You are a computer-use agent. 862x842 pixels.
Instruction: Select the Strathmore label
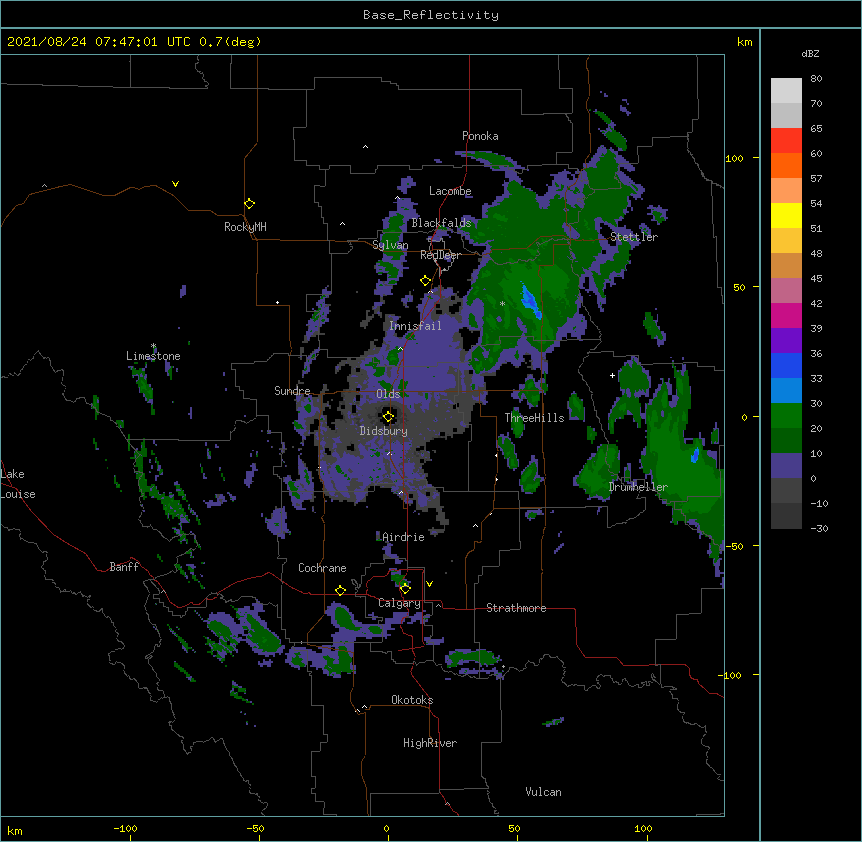(x=516, y=608)
